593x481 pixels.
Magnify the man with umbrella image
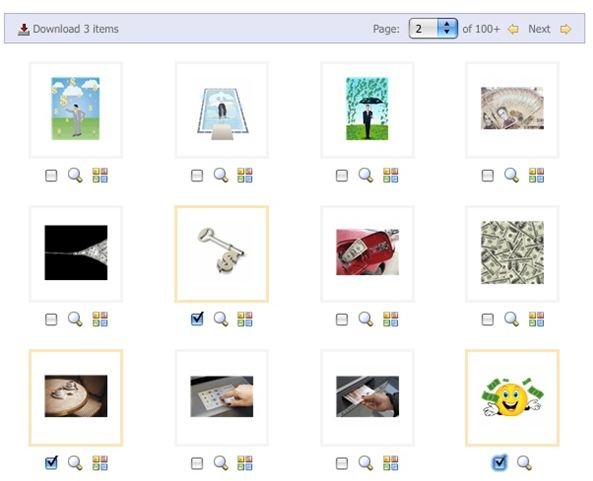366,175
